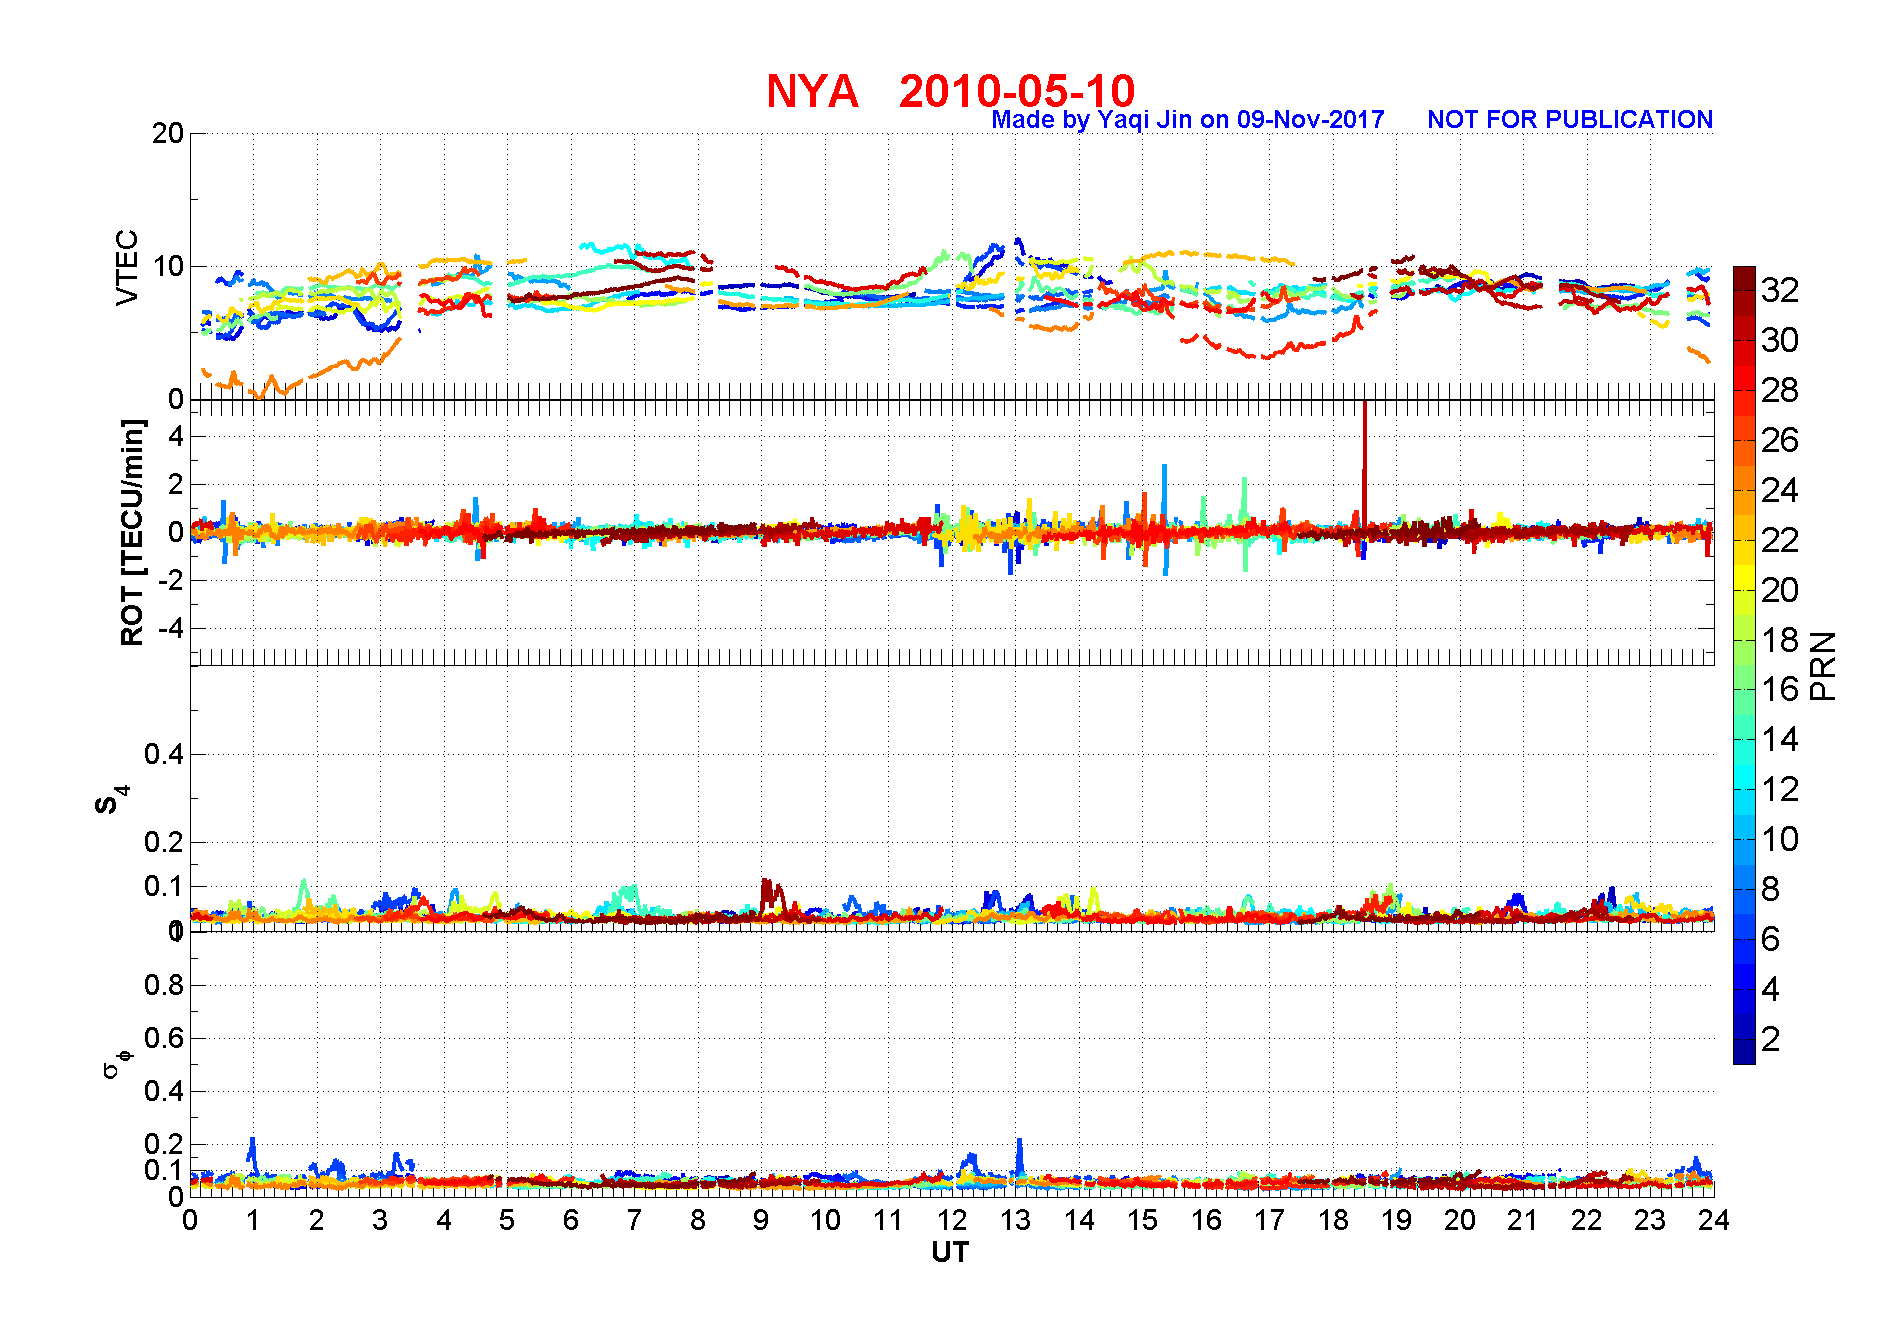Click the UT x-axis tick label "17"
This screenshot has height=1330, width=1904.
click(1269, 1220)
